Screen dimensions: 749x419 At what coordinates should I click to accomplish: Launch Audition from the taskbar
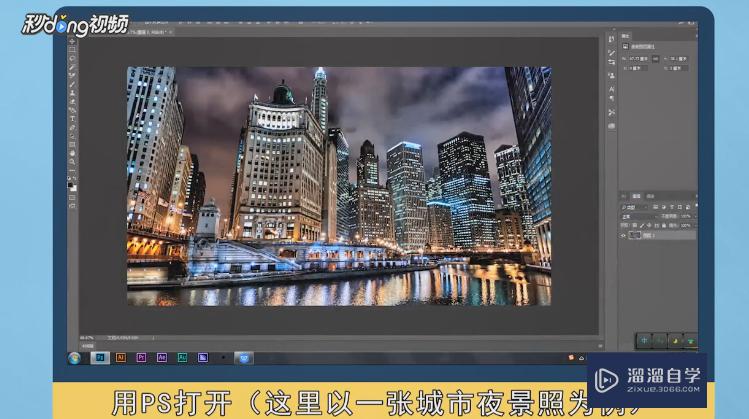tap(182, 358)
